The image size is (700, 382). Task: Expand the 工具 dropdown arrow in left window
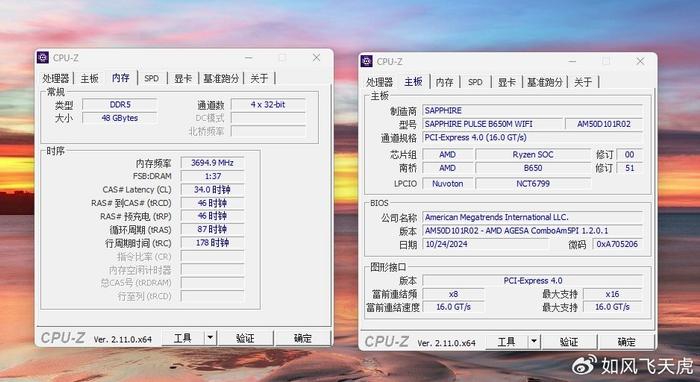click(211, 338)
